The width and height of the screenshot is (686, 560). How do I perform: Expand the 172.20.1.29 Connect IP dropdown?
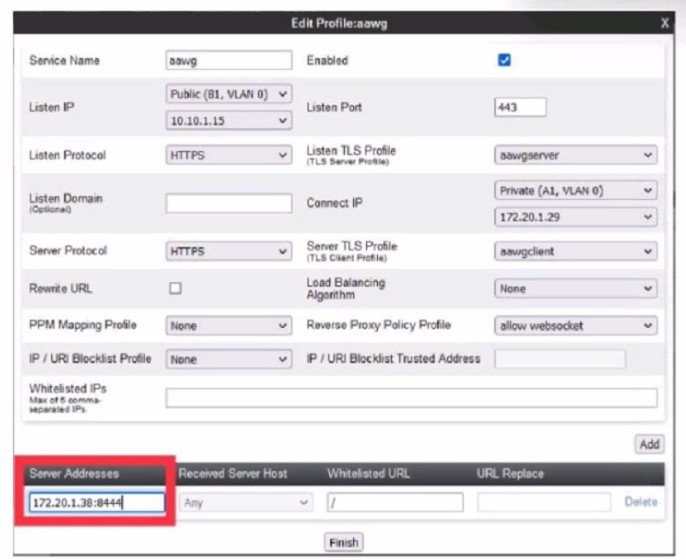[x=576, y=217]
